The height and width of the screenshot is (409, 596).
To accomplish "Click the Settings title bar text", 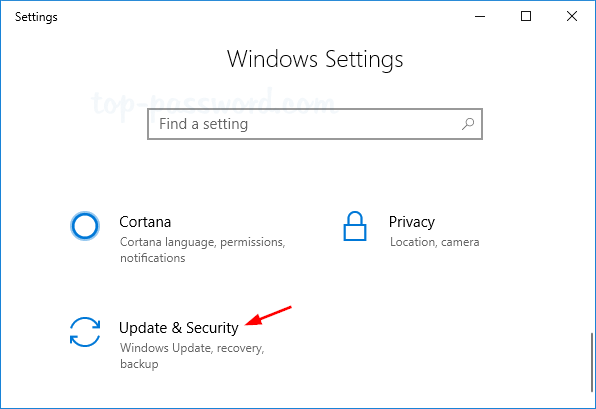I will click(x=36, y=17).
